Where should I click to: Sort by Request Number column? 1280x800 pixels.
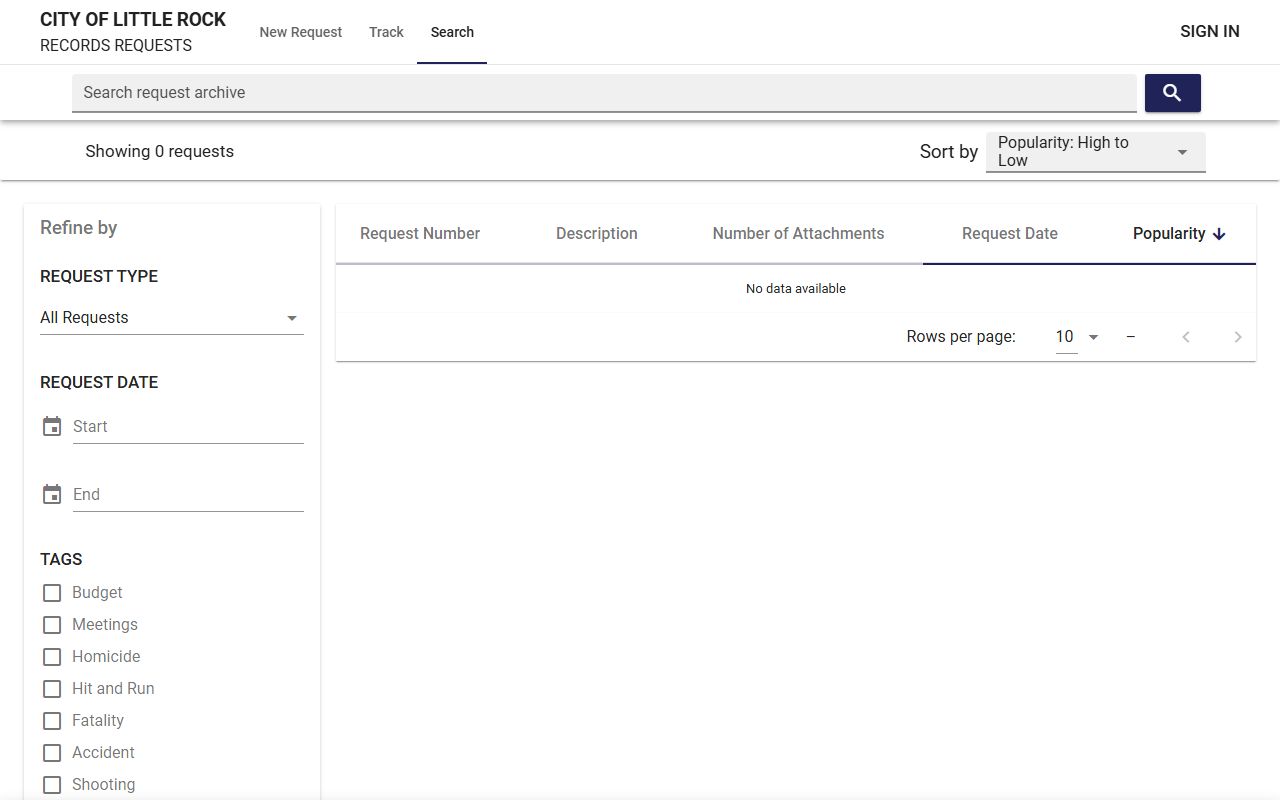tap(420, 234)
